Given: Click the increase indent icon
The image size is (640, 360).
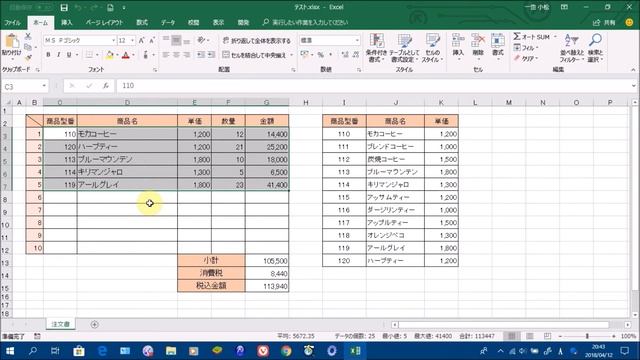Looking at the screenshot, I should pyautogui.click(x=211, y=55).
